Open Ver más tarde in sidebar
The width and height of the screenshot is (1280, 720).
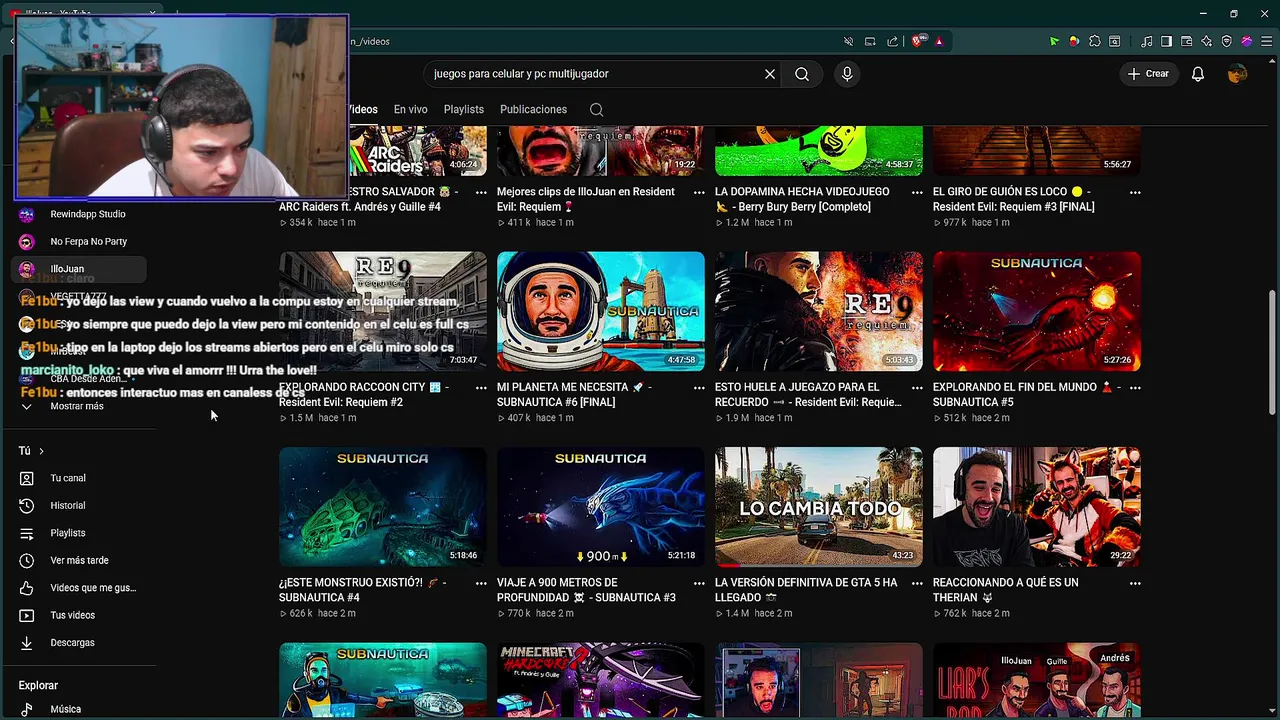coord(80,561)
